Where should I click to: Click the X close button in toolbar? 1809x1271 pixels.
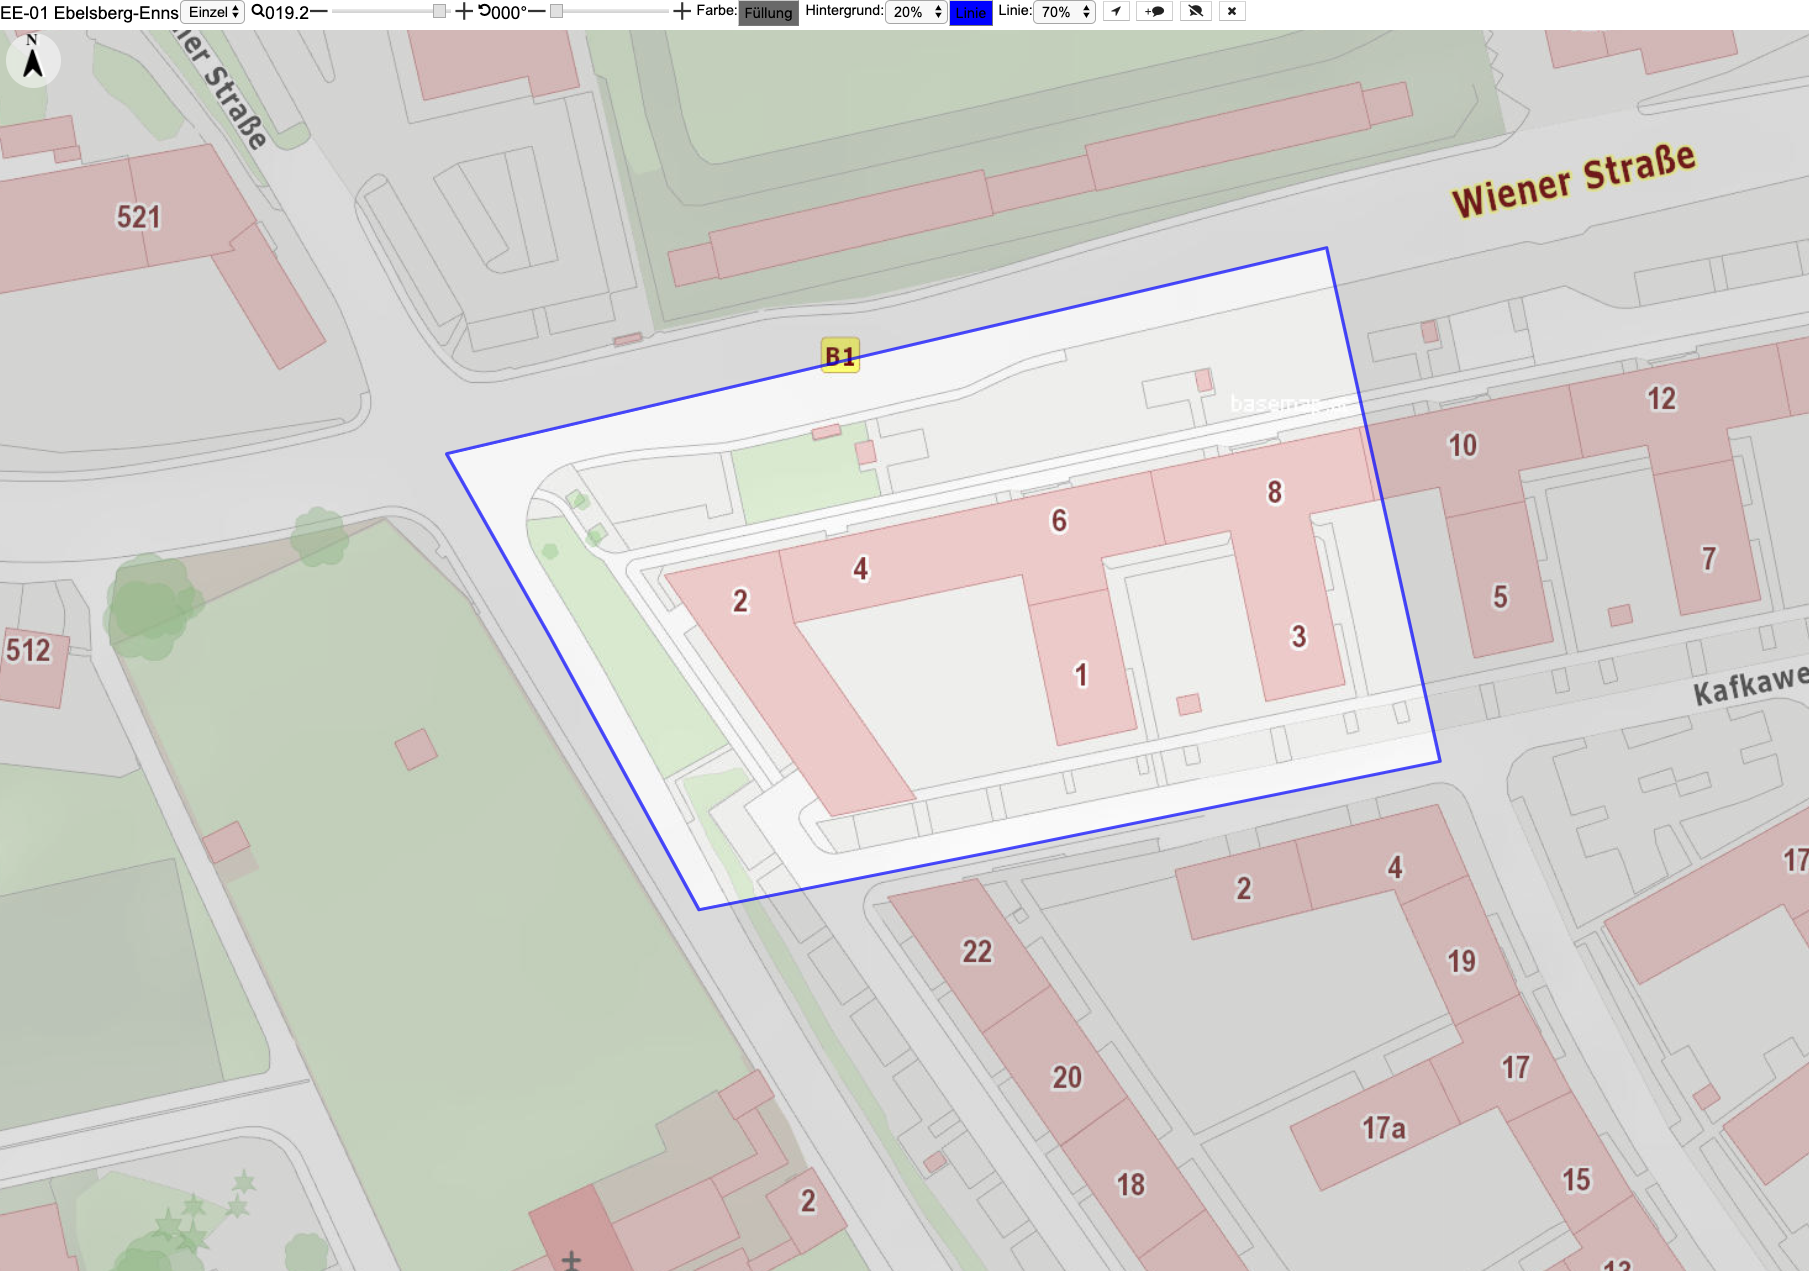(x=1232, y=12)
